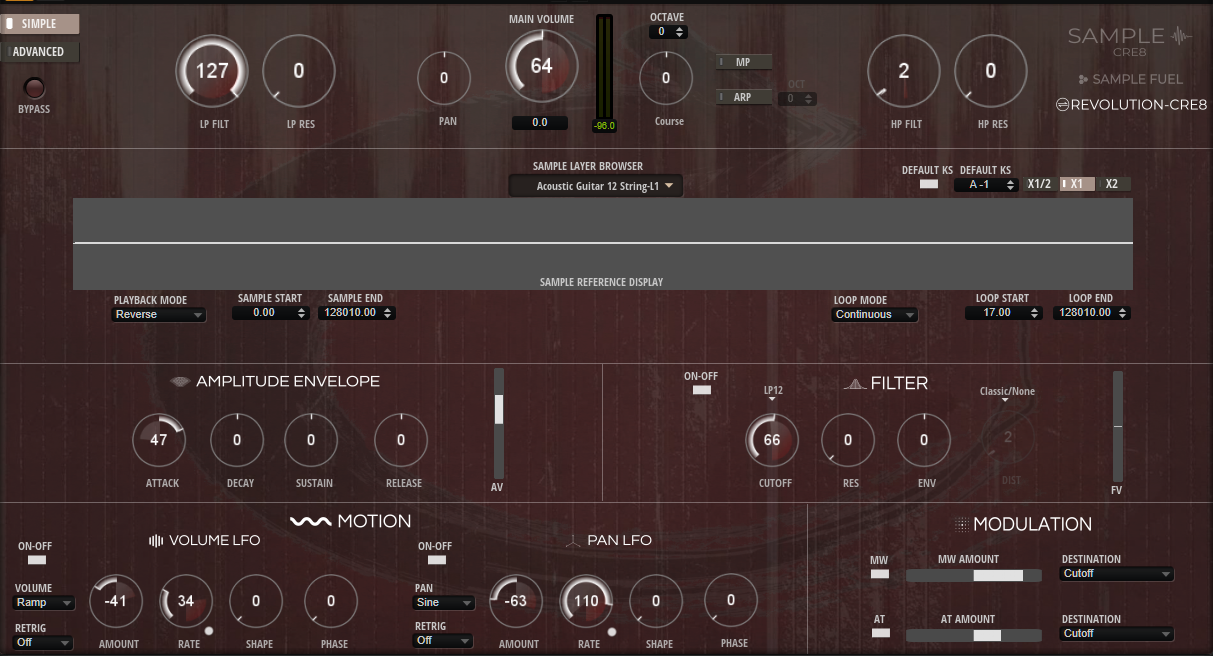
Task: Click the ATTACK knob showing 47
Action: (159, 440)
